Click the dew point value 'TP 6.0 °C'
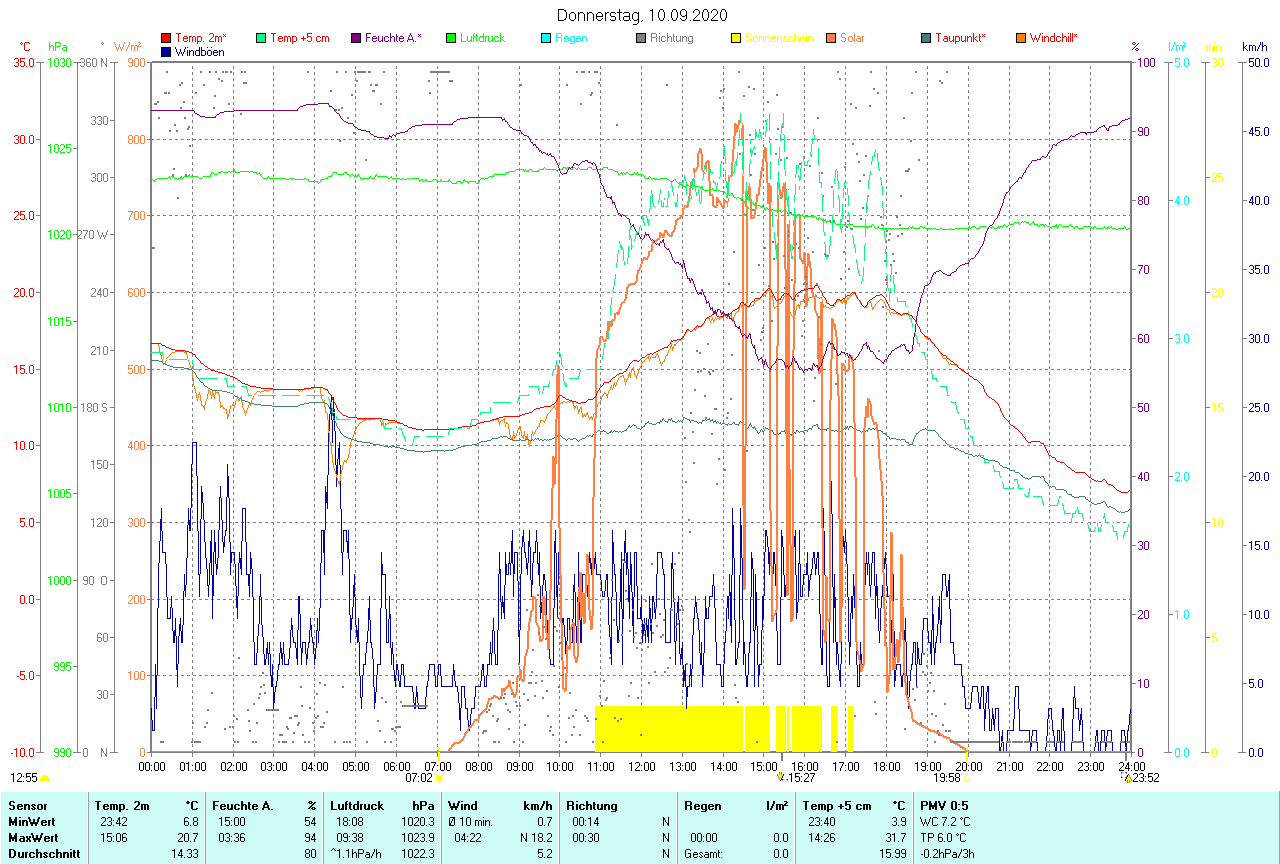Viewport: 1280px width, 864px height. coord(942,837)
